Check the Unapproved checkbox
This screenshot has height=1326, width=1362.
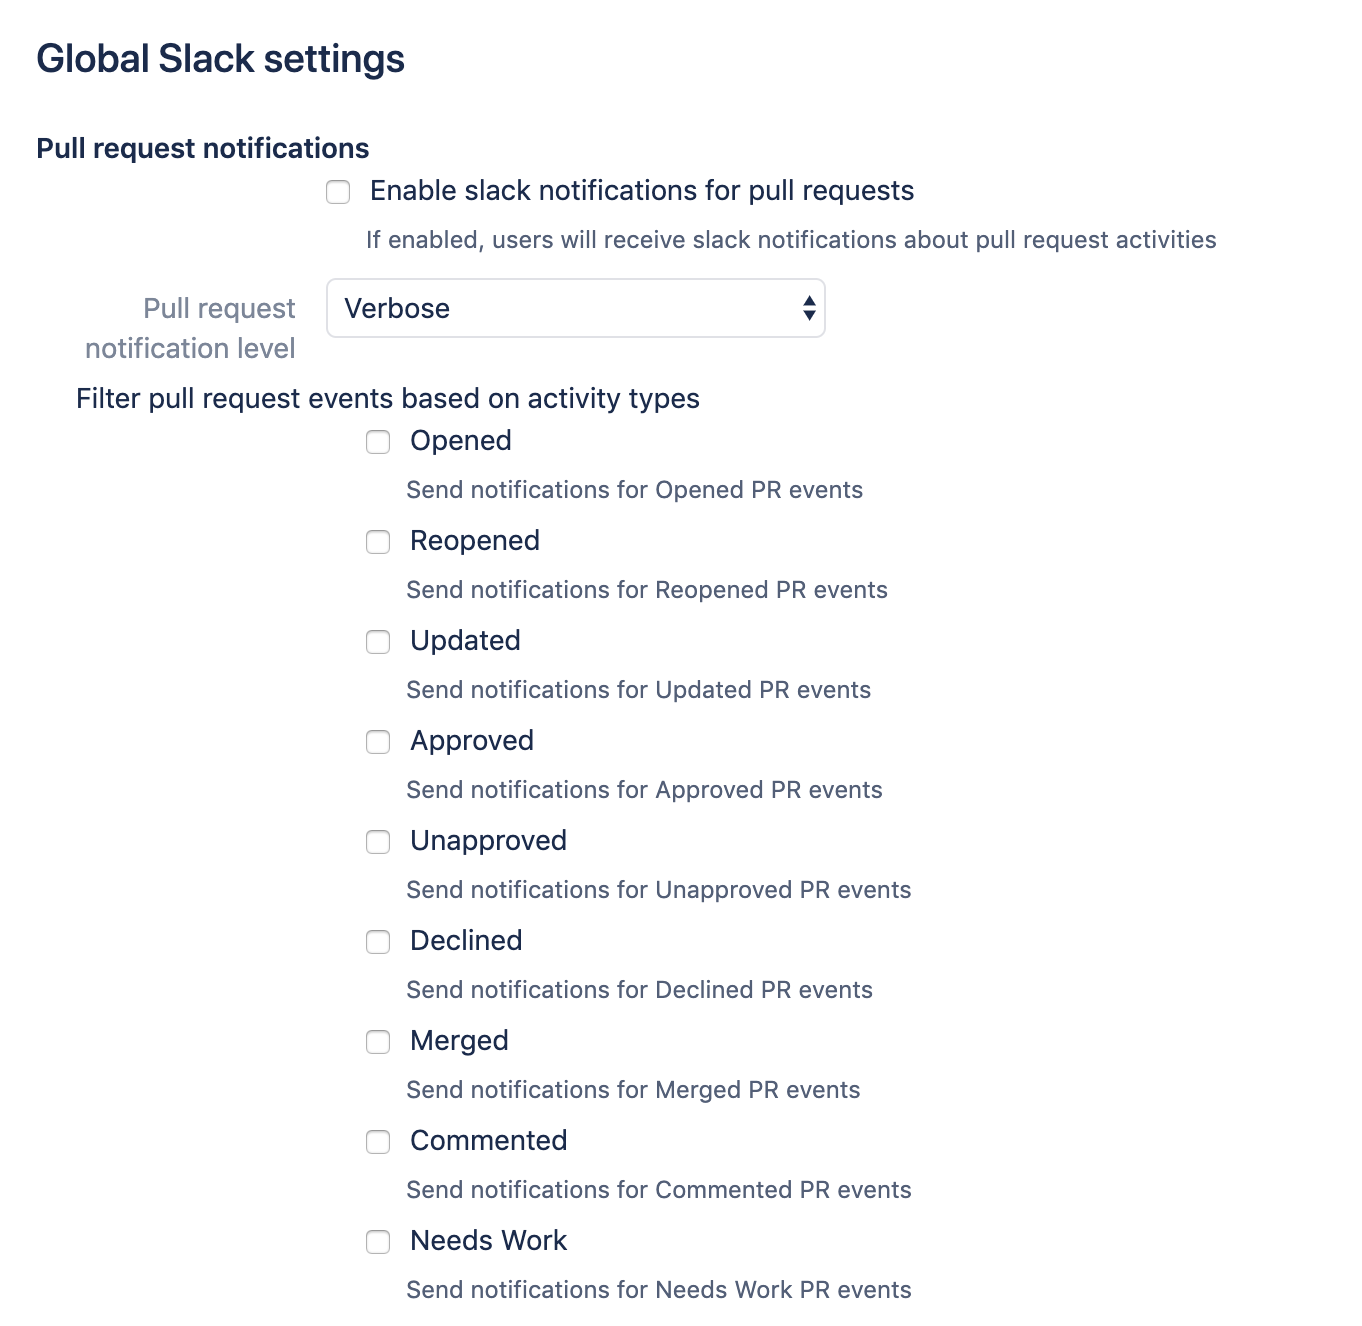click(378, 842)
